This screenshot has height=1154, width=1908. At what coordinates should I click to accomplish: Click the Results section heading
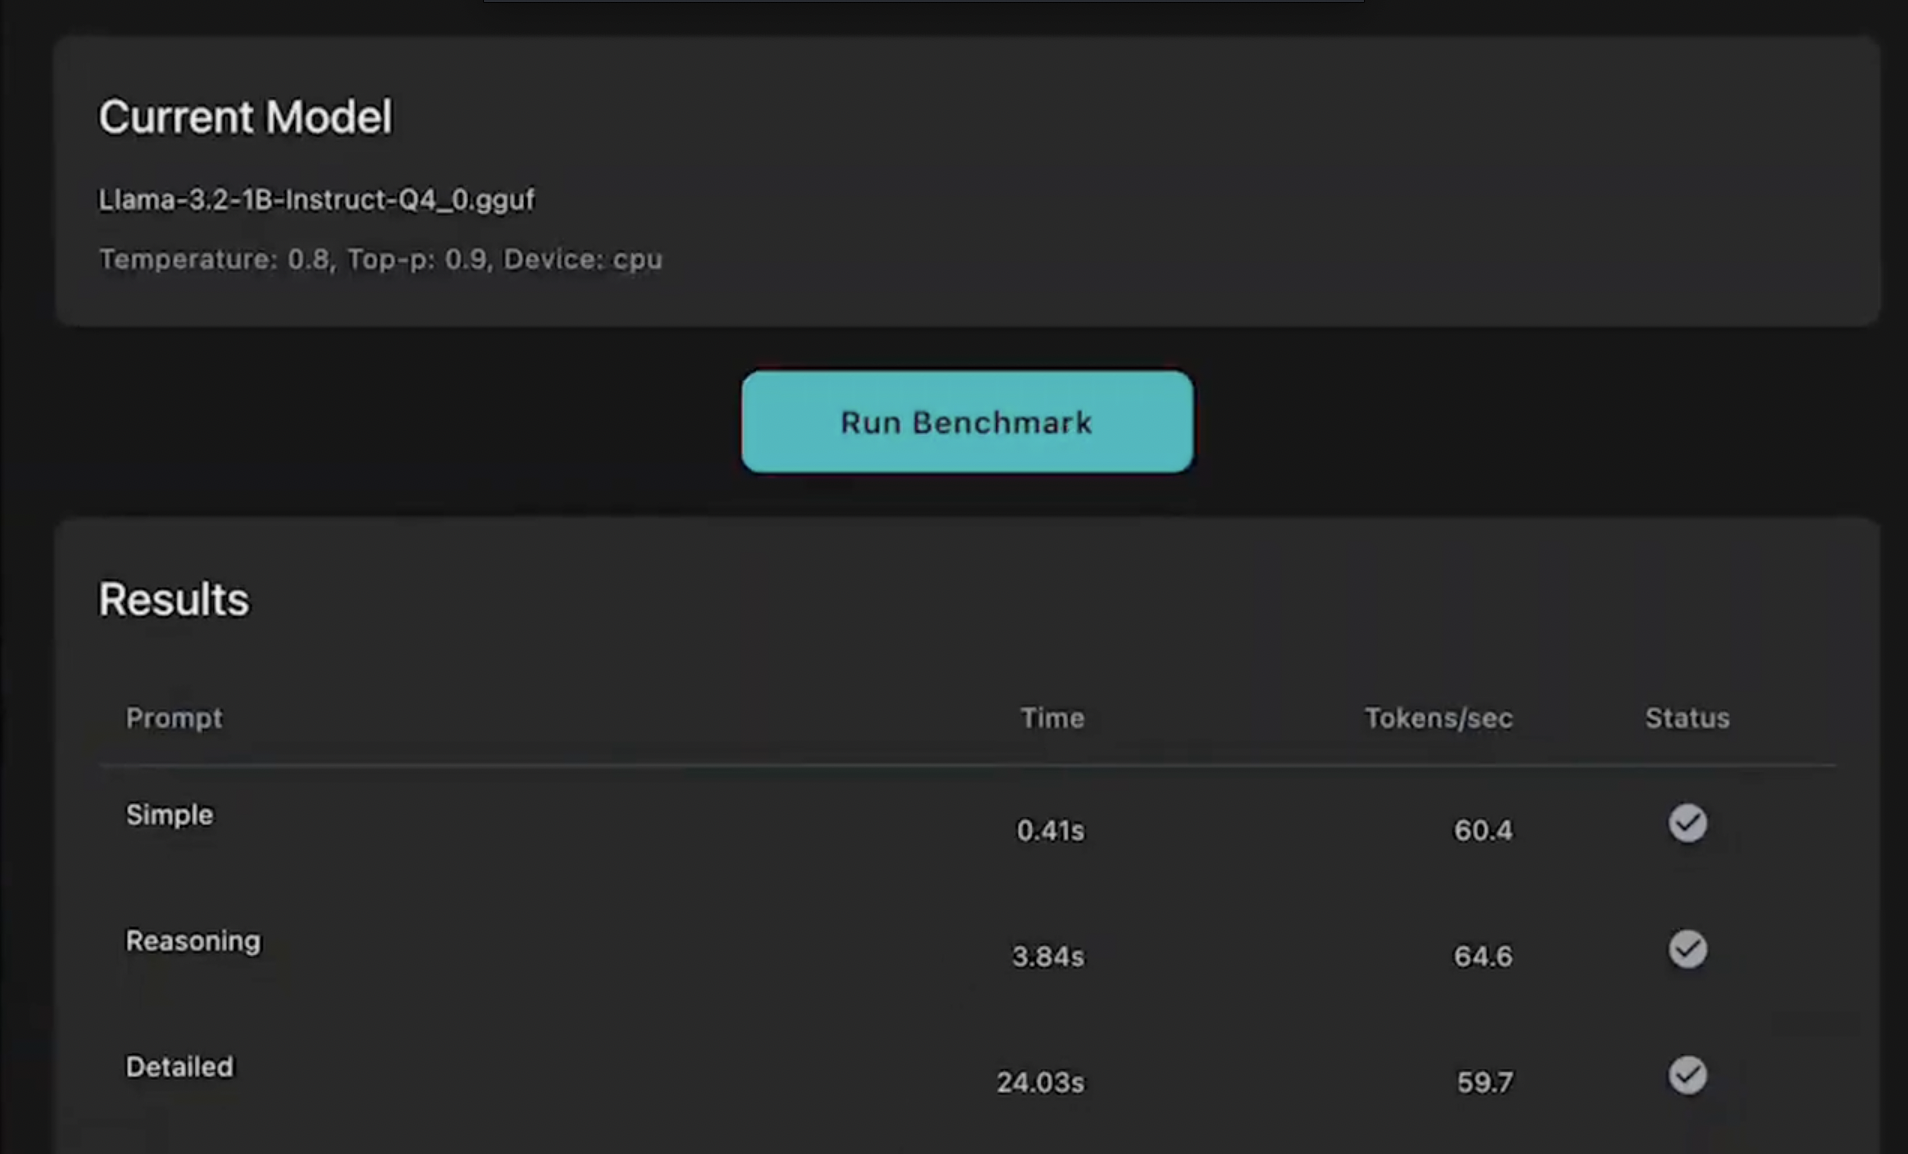point(174,600)
